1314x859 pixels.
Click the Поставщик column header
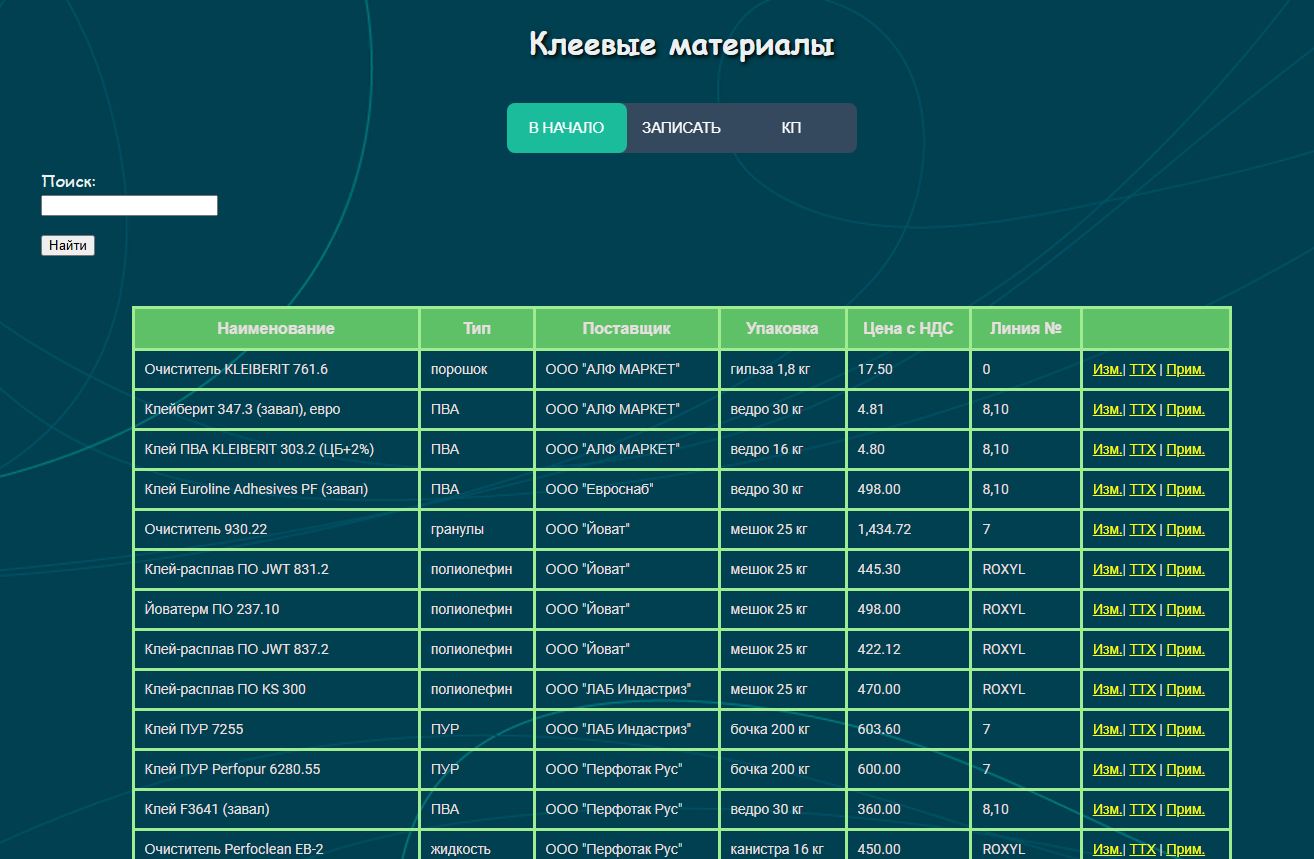(627, 328)
